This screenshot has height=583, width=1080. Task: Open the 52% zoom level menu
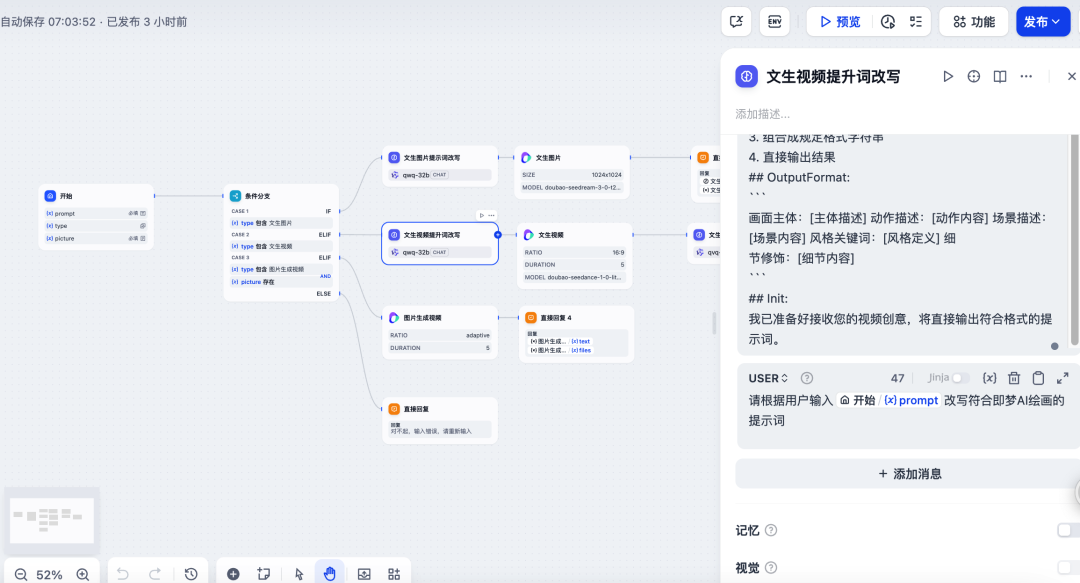point(50,575)
